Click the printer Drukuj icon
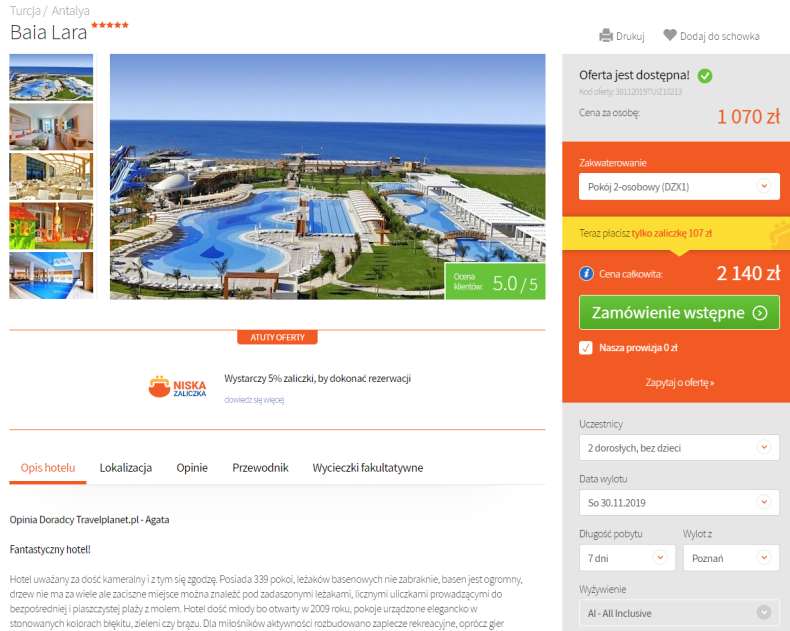 click(606, 36)
